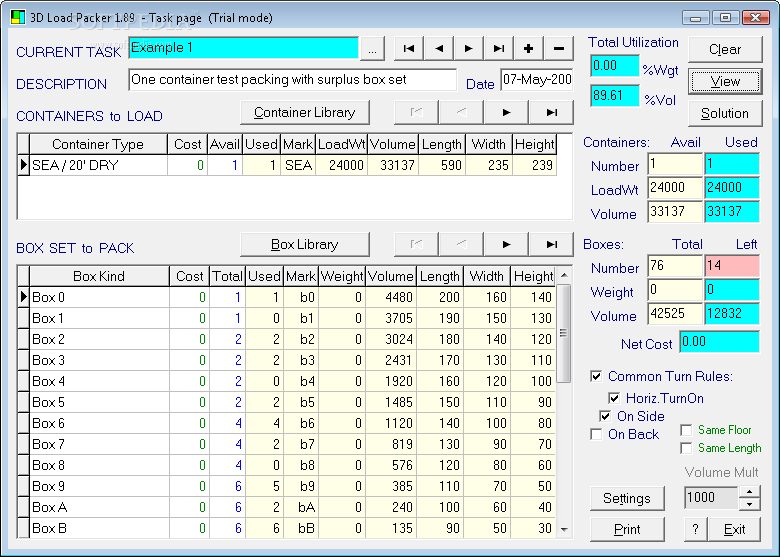
Task: Click the Net Cost value field
Action: 719,342
